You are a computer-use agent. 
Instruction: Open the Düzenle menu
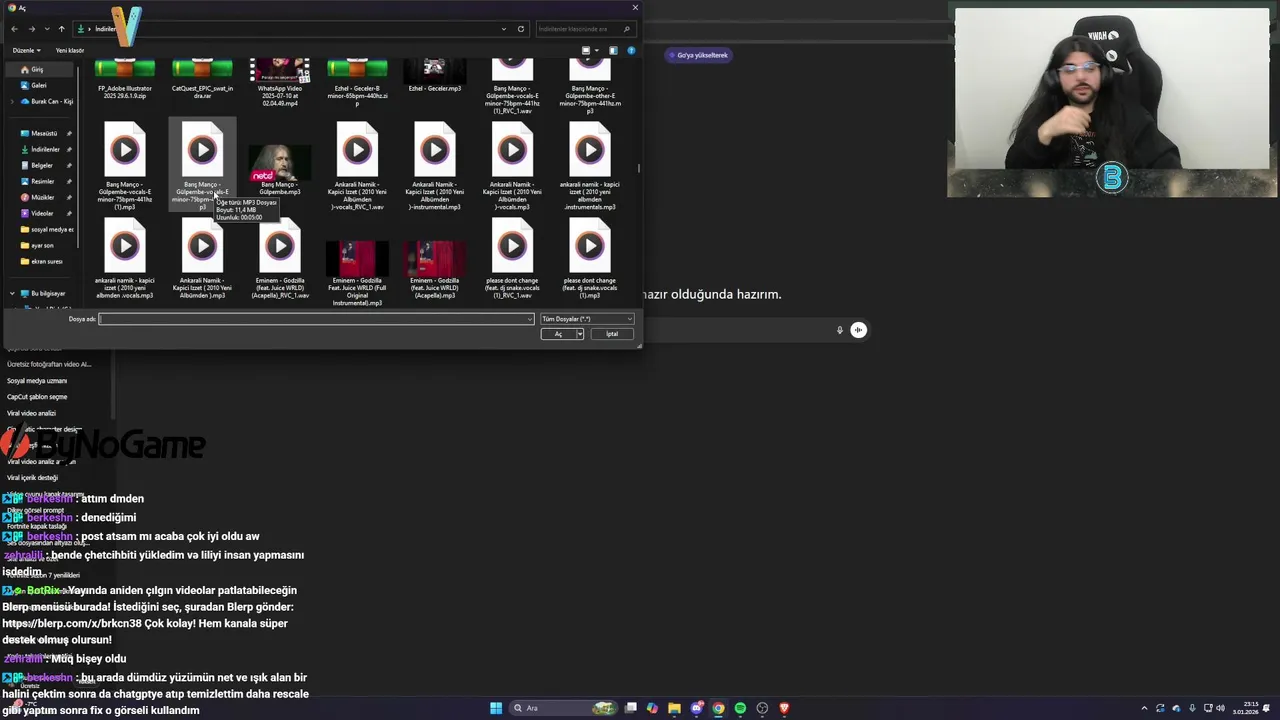pyautogui.click(x=25, y=50)
